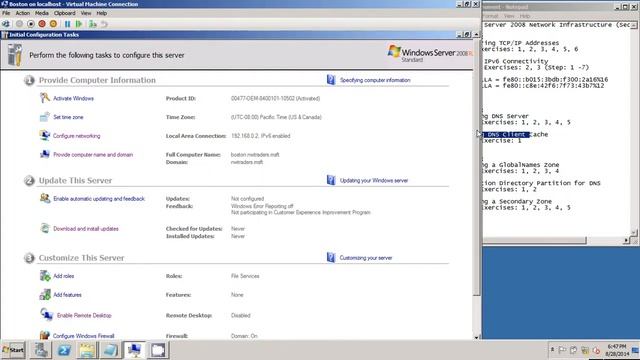Click the Notepad scroll-right arrow
The height and width of the screenshot is (360, 640).
[x=626, y=241]
